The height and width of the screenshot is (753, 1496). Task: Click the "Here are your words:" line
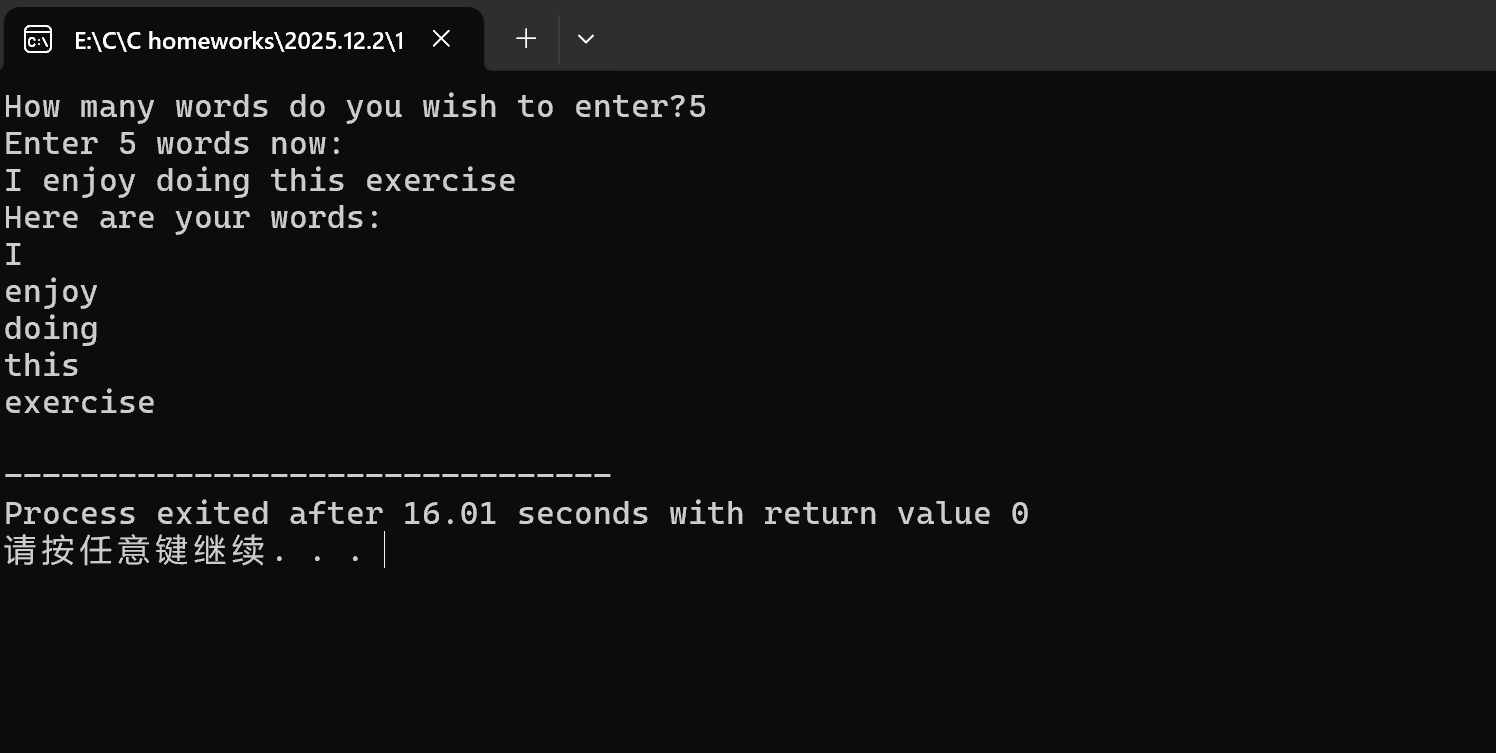[193, 218]
